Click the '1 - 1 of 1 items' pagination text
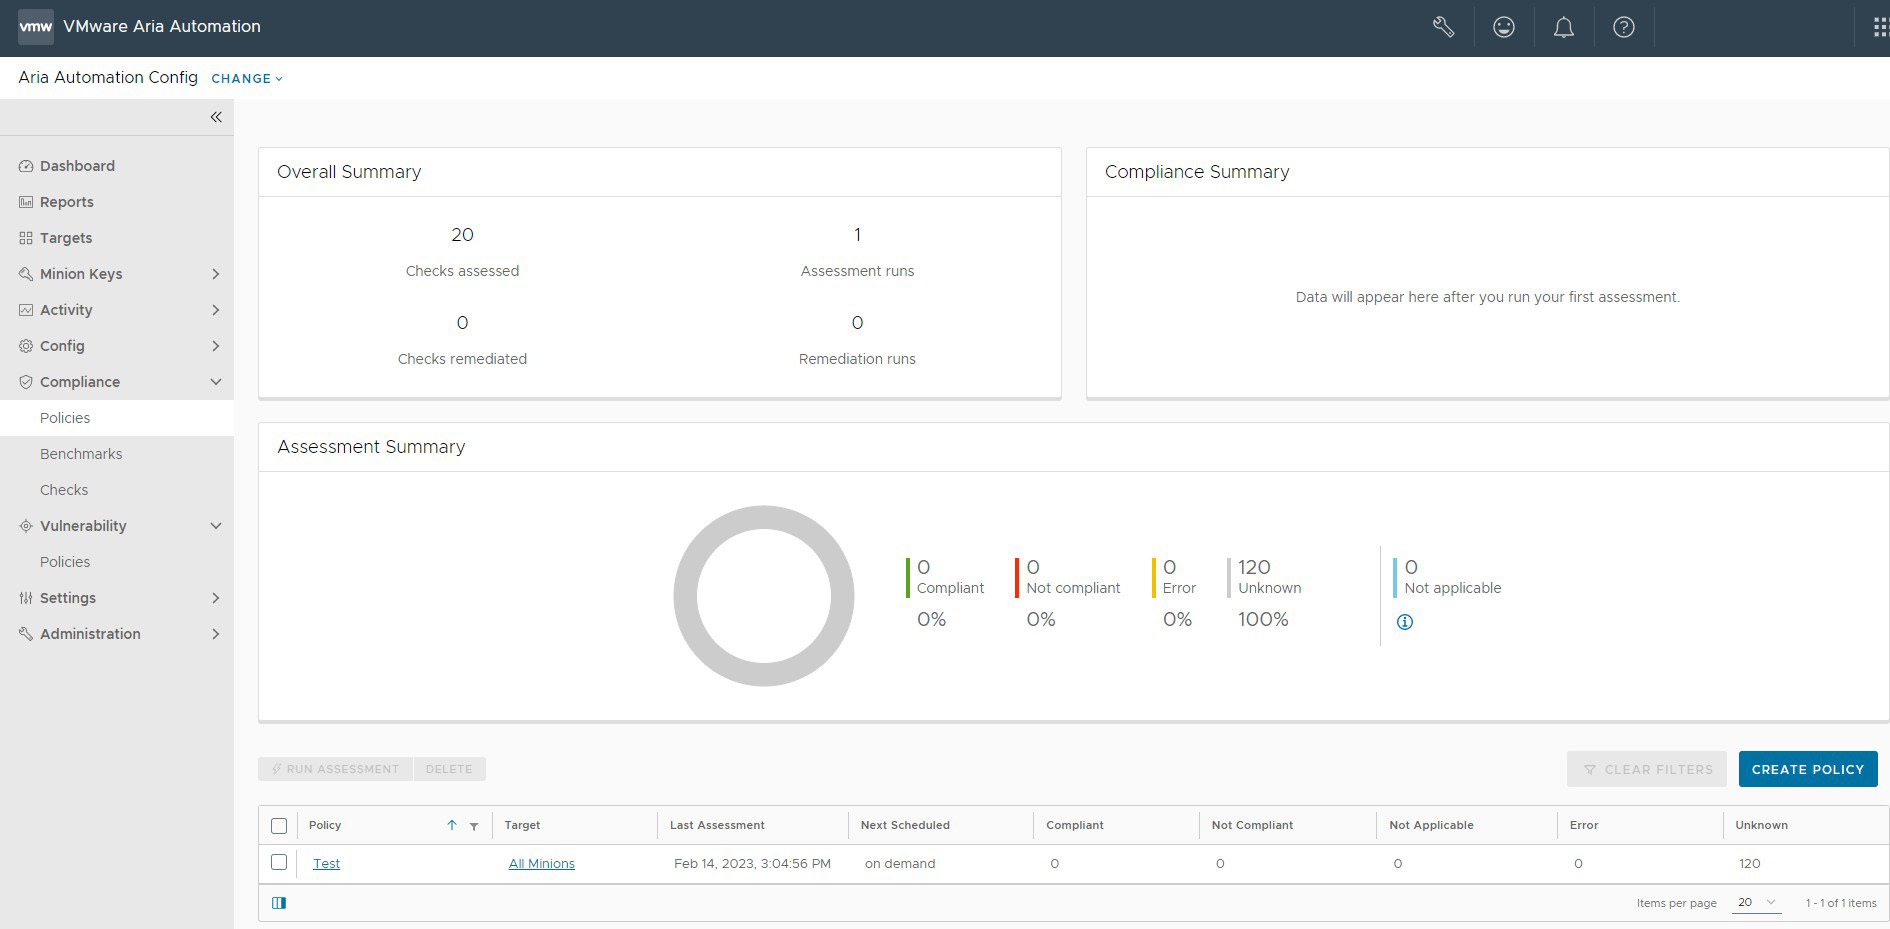Viewport: 1890px width, 929px height. point(1841,903)
